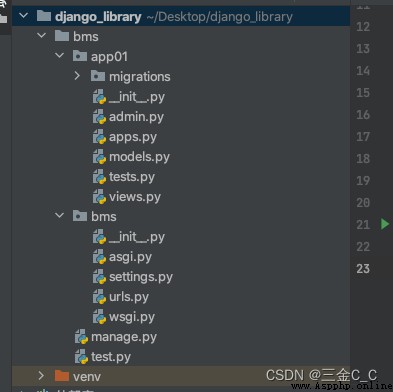Expand the migrations folder chevron

click(77, 76)
